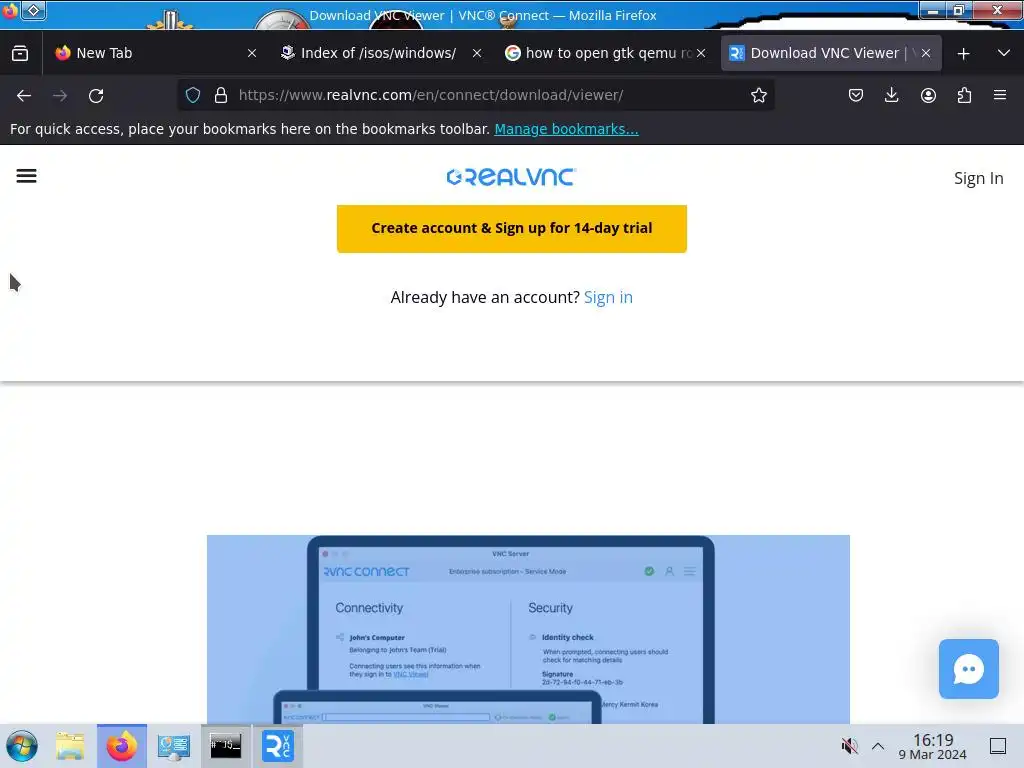Open the tracking protection shield icon
This screenshot has height=768, width=1024.
pos(193,95)
